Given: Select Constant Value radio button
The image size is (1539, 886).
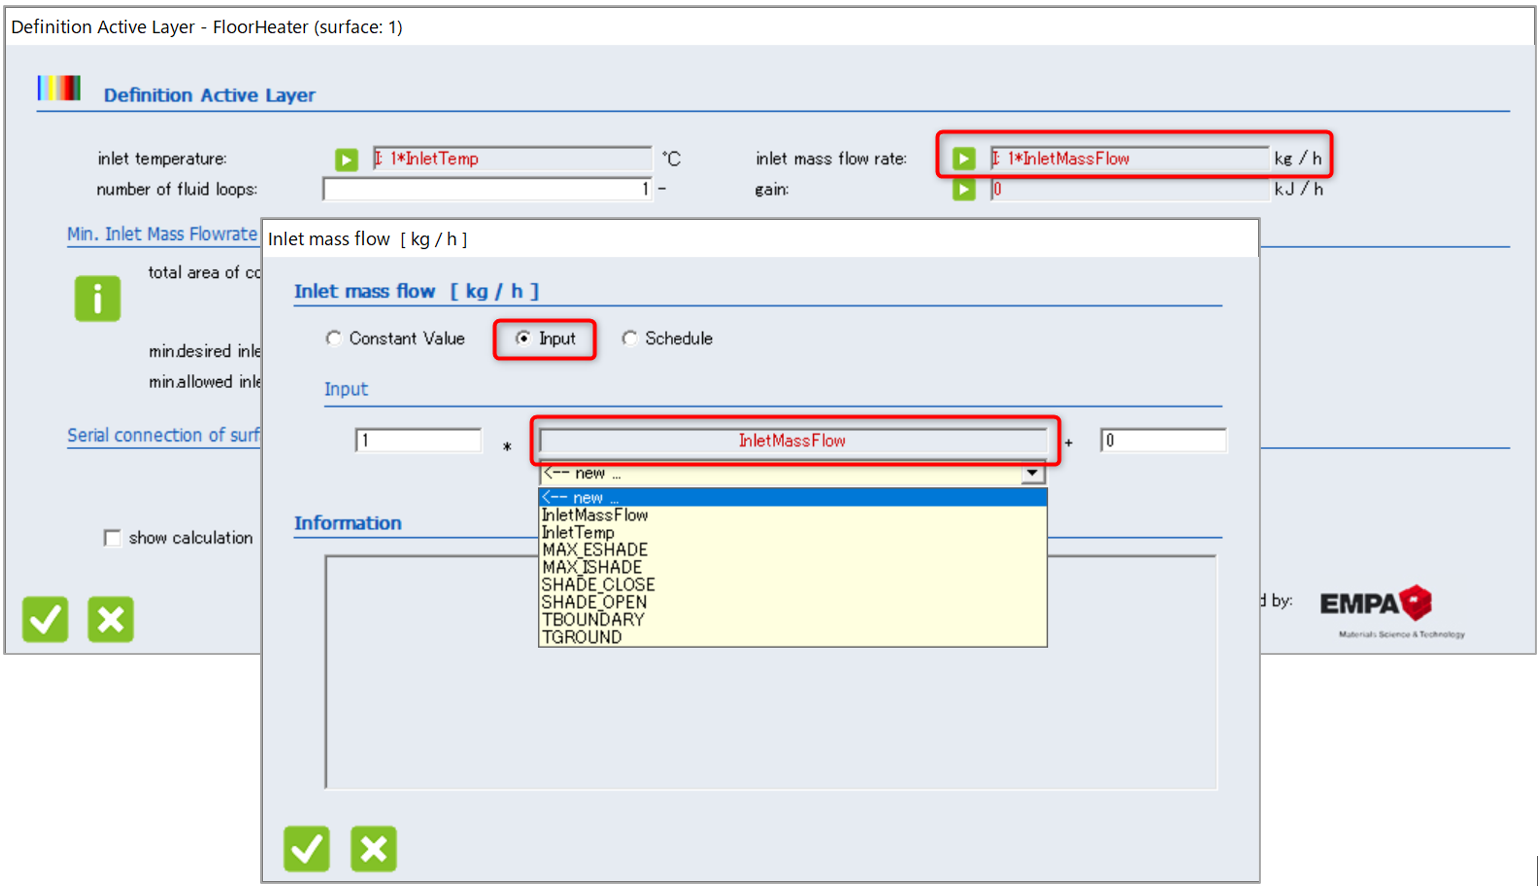Looking at the screenshot, I should (x=333, y=338).
